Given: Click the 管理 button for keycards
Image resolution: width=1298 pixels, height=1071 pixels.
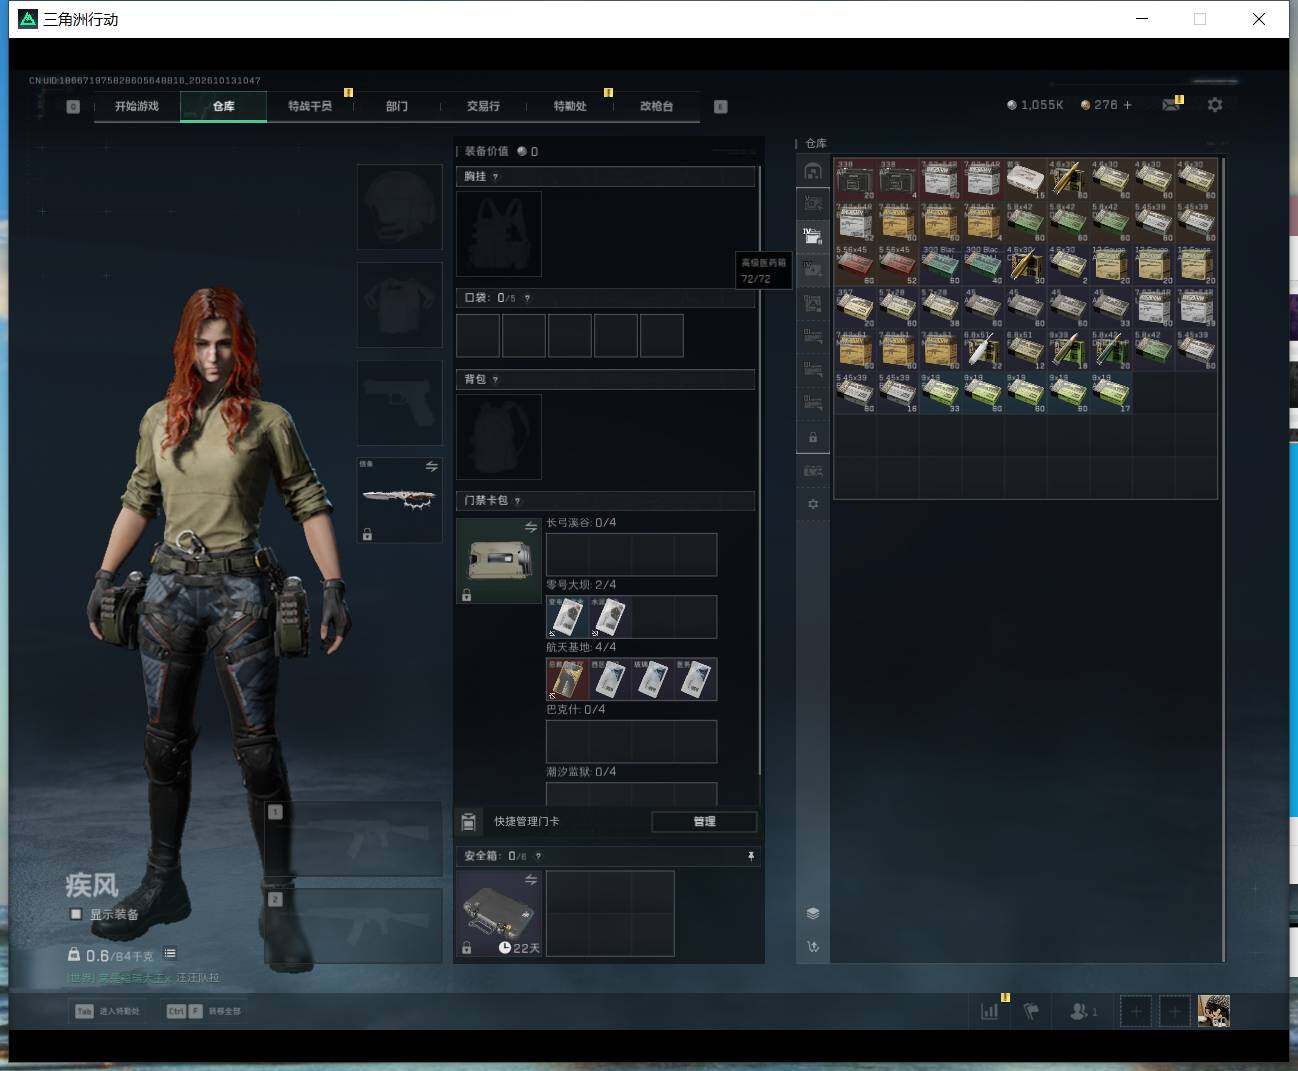Looking at the screenshot, I should click(x=704, y=821).
